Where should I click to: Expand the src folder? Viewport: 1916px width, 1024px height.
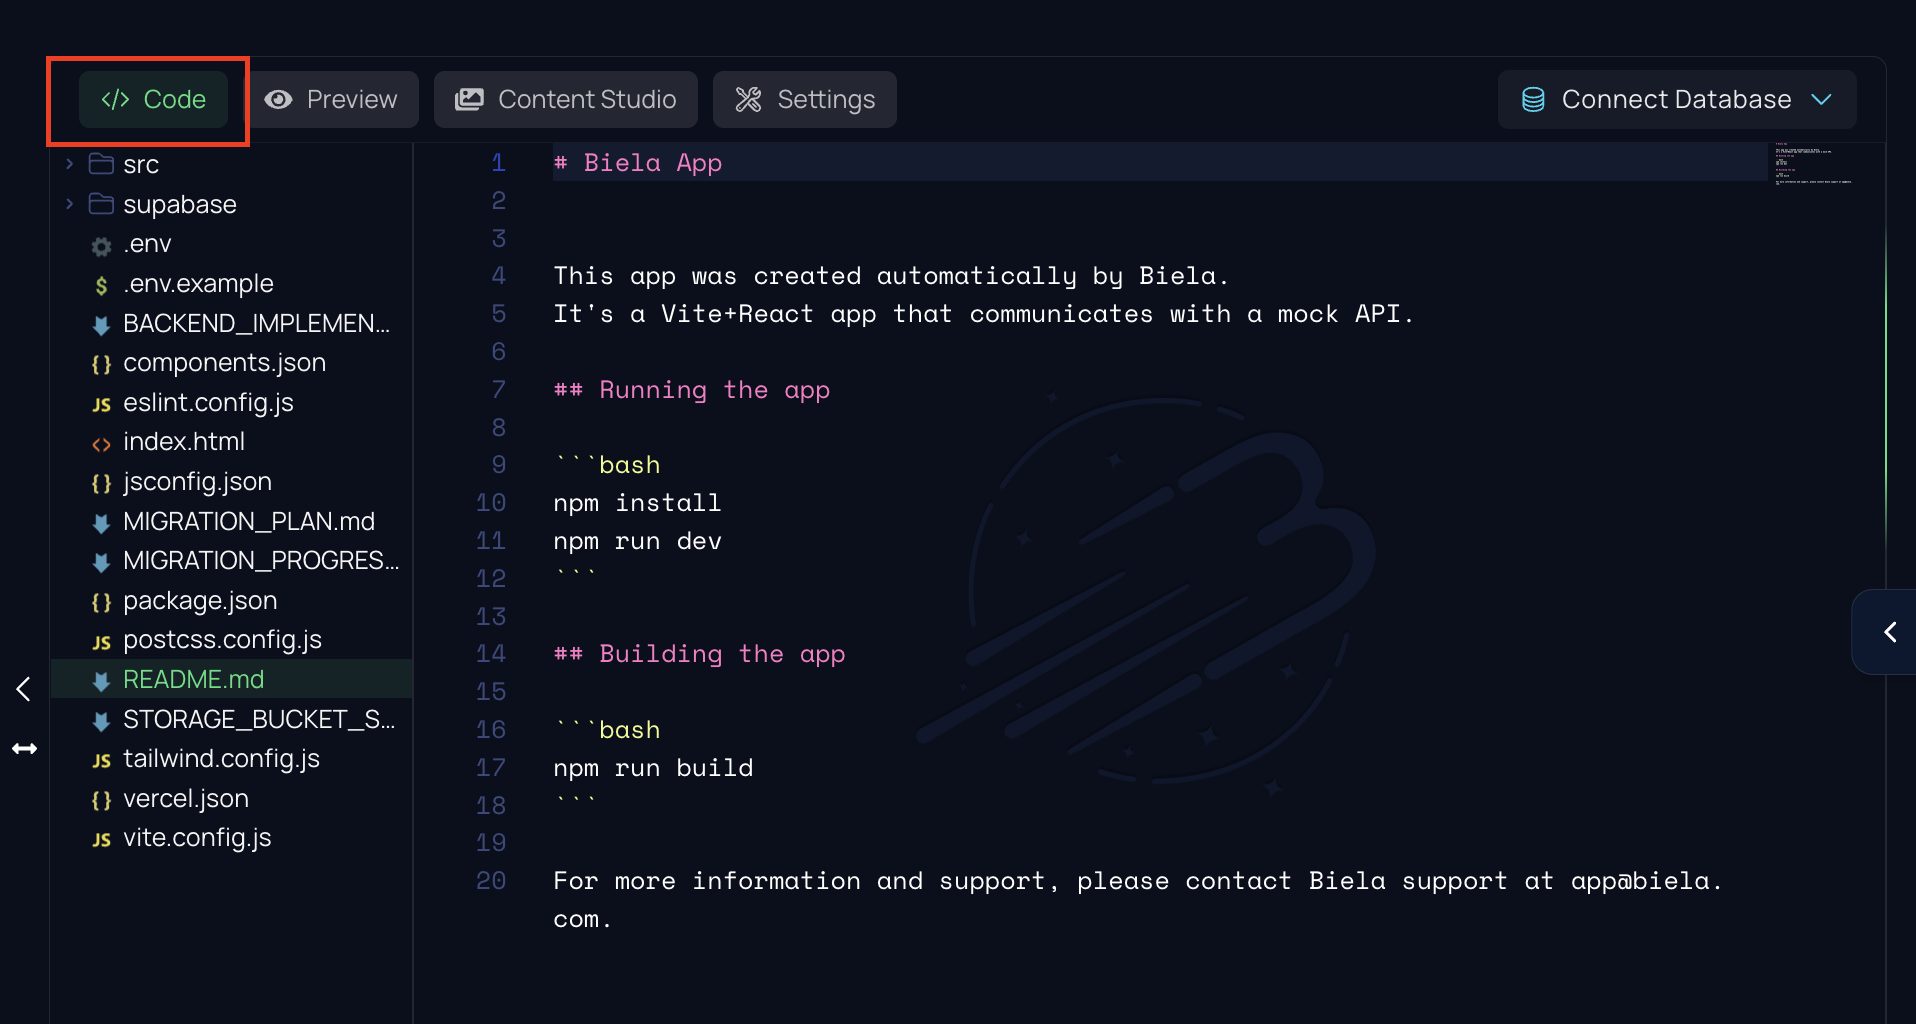(69, 163)
